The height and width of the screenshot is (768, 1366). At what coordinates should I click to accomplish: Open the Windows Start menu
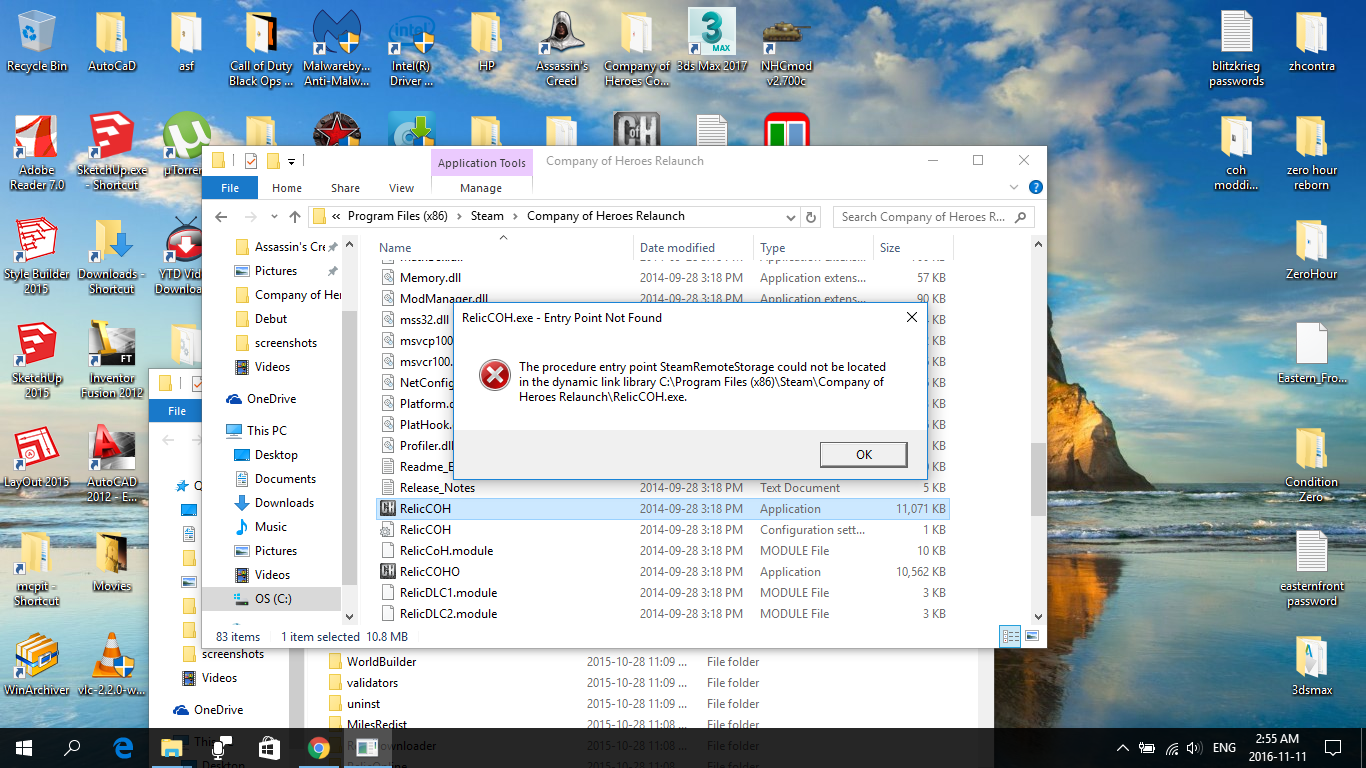tap(24, 747)
